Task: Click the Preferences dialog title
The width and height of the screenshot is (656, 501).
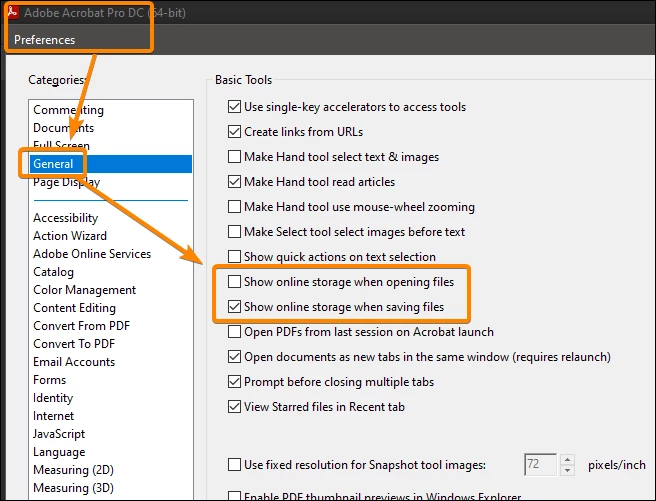Action: 44,40
